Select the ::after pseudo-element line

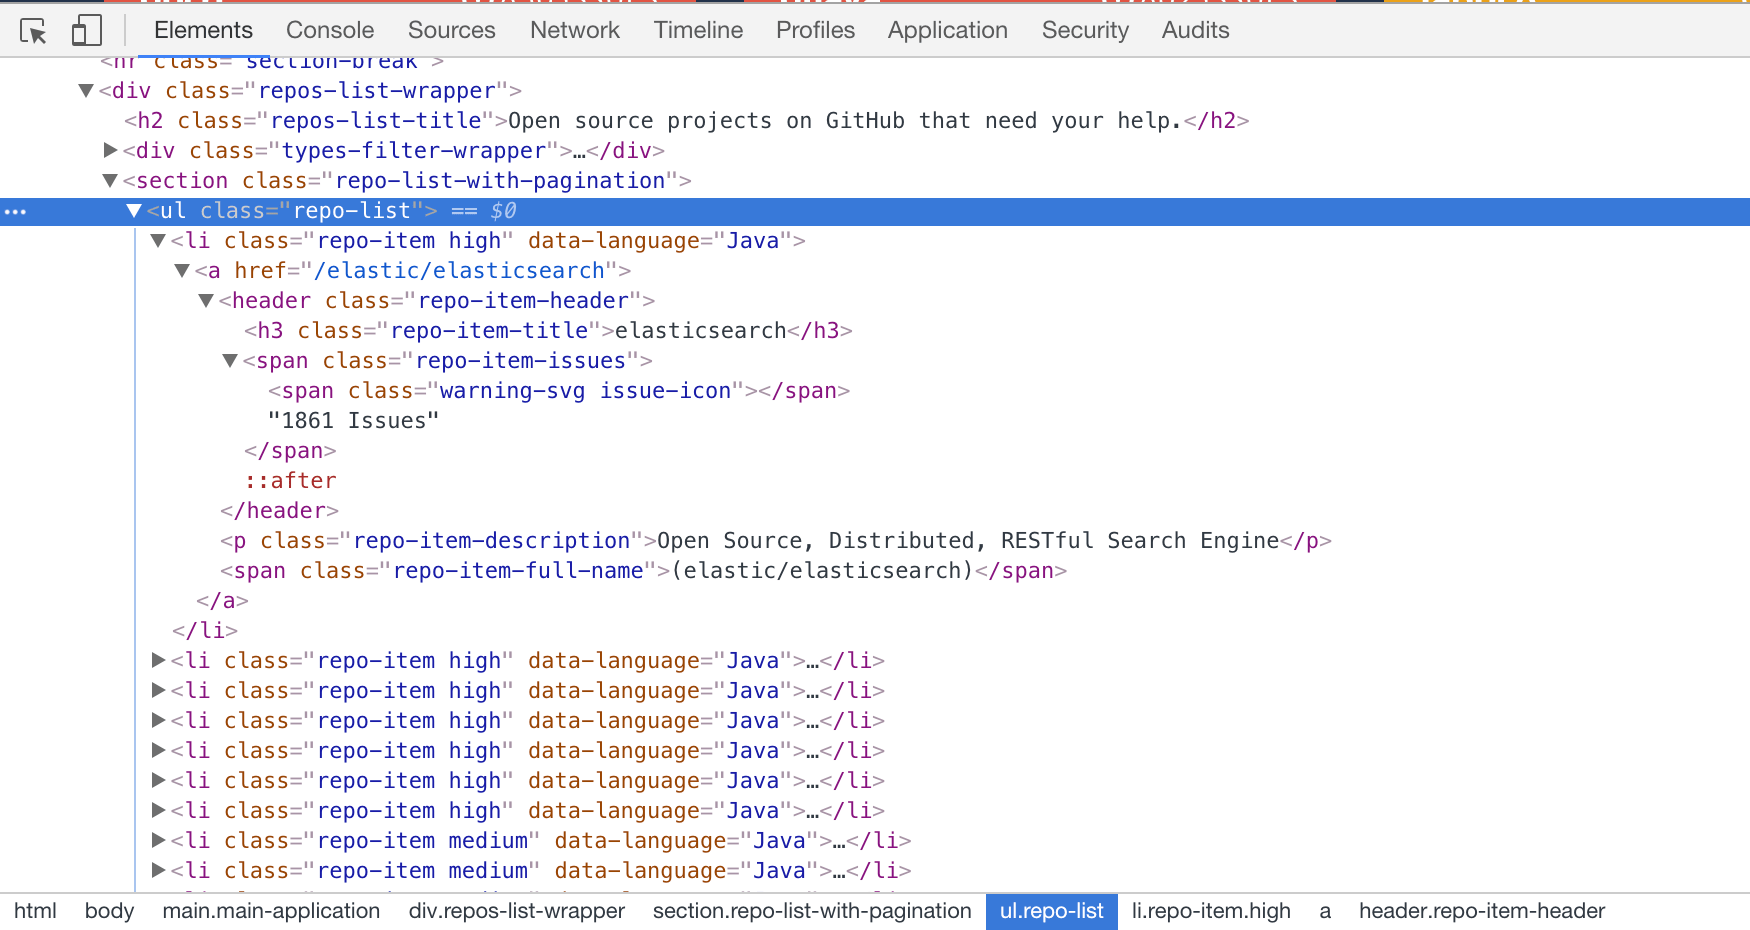[290, 481]
